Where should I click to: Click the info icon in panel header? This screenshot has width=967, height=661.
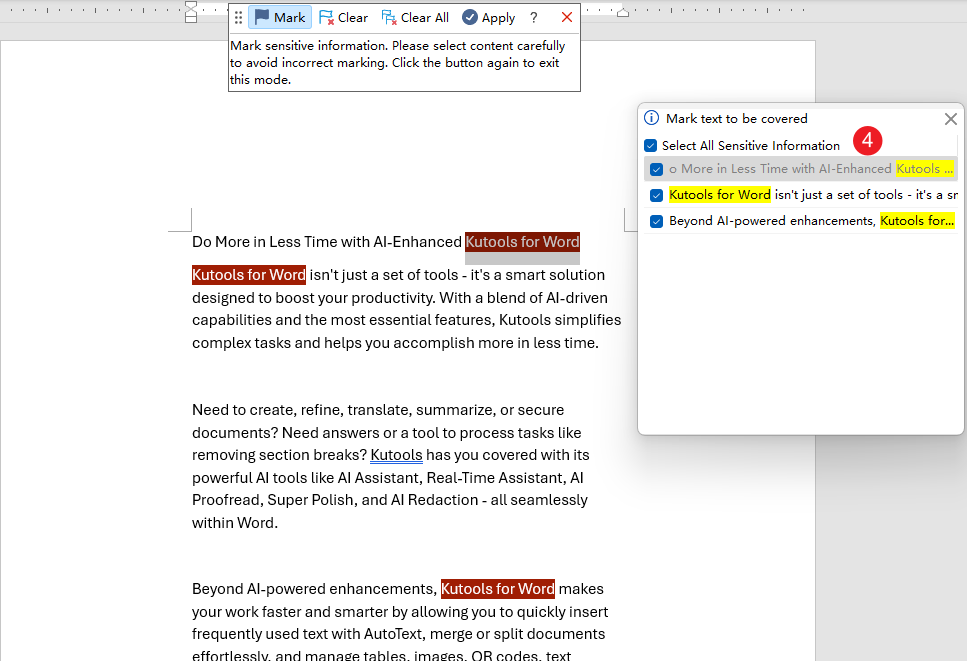point(651,118)
